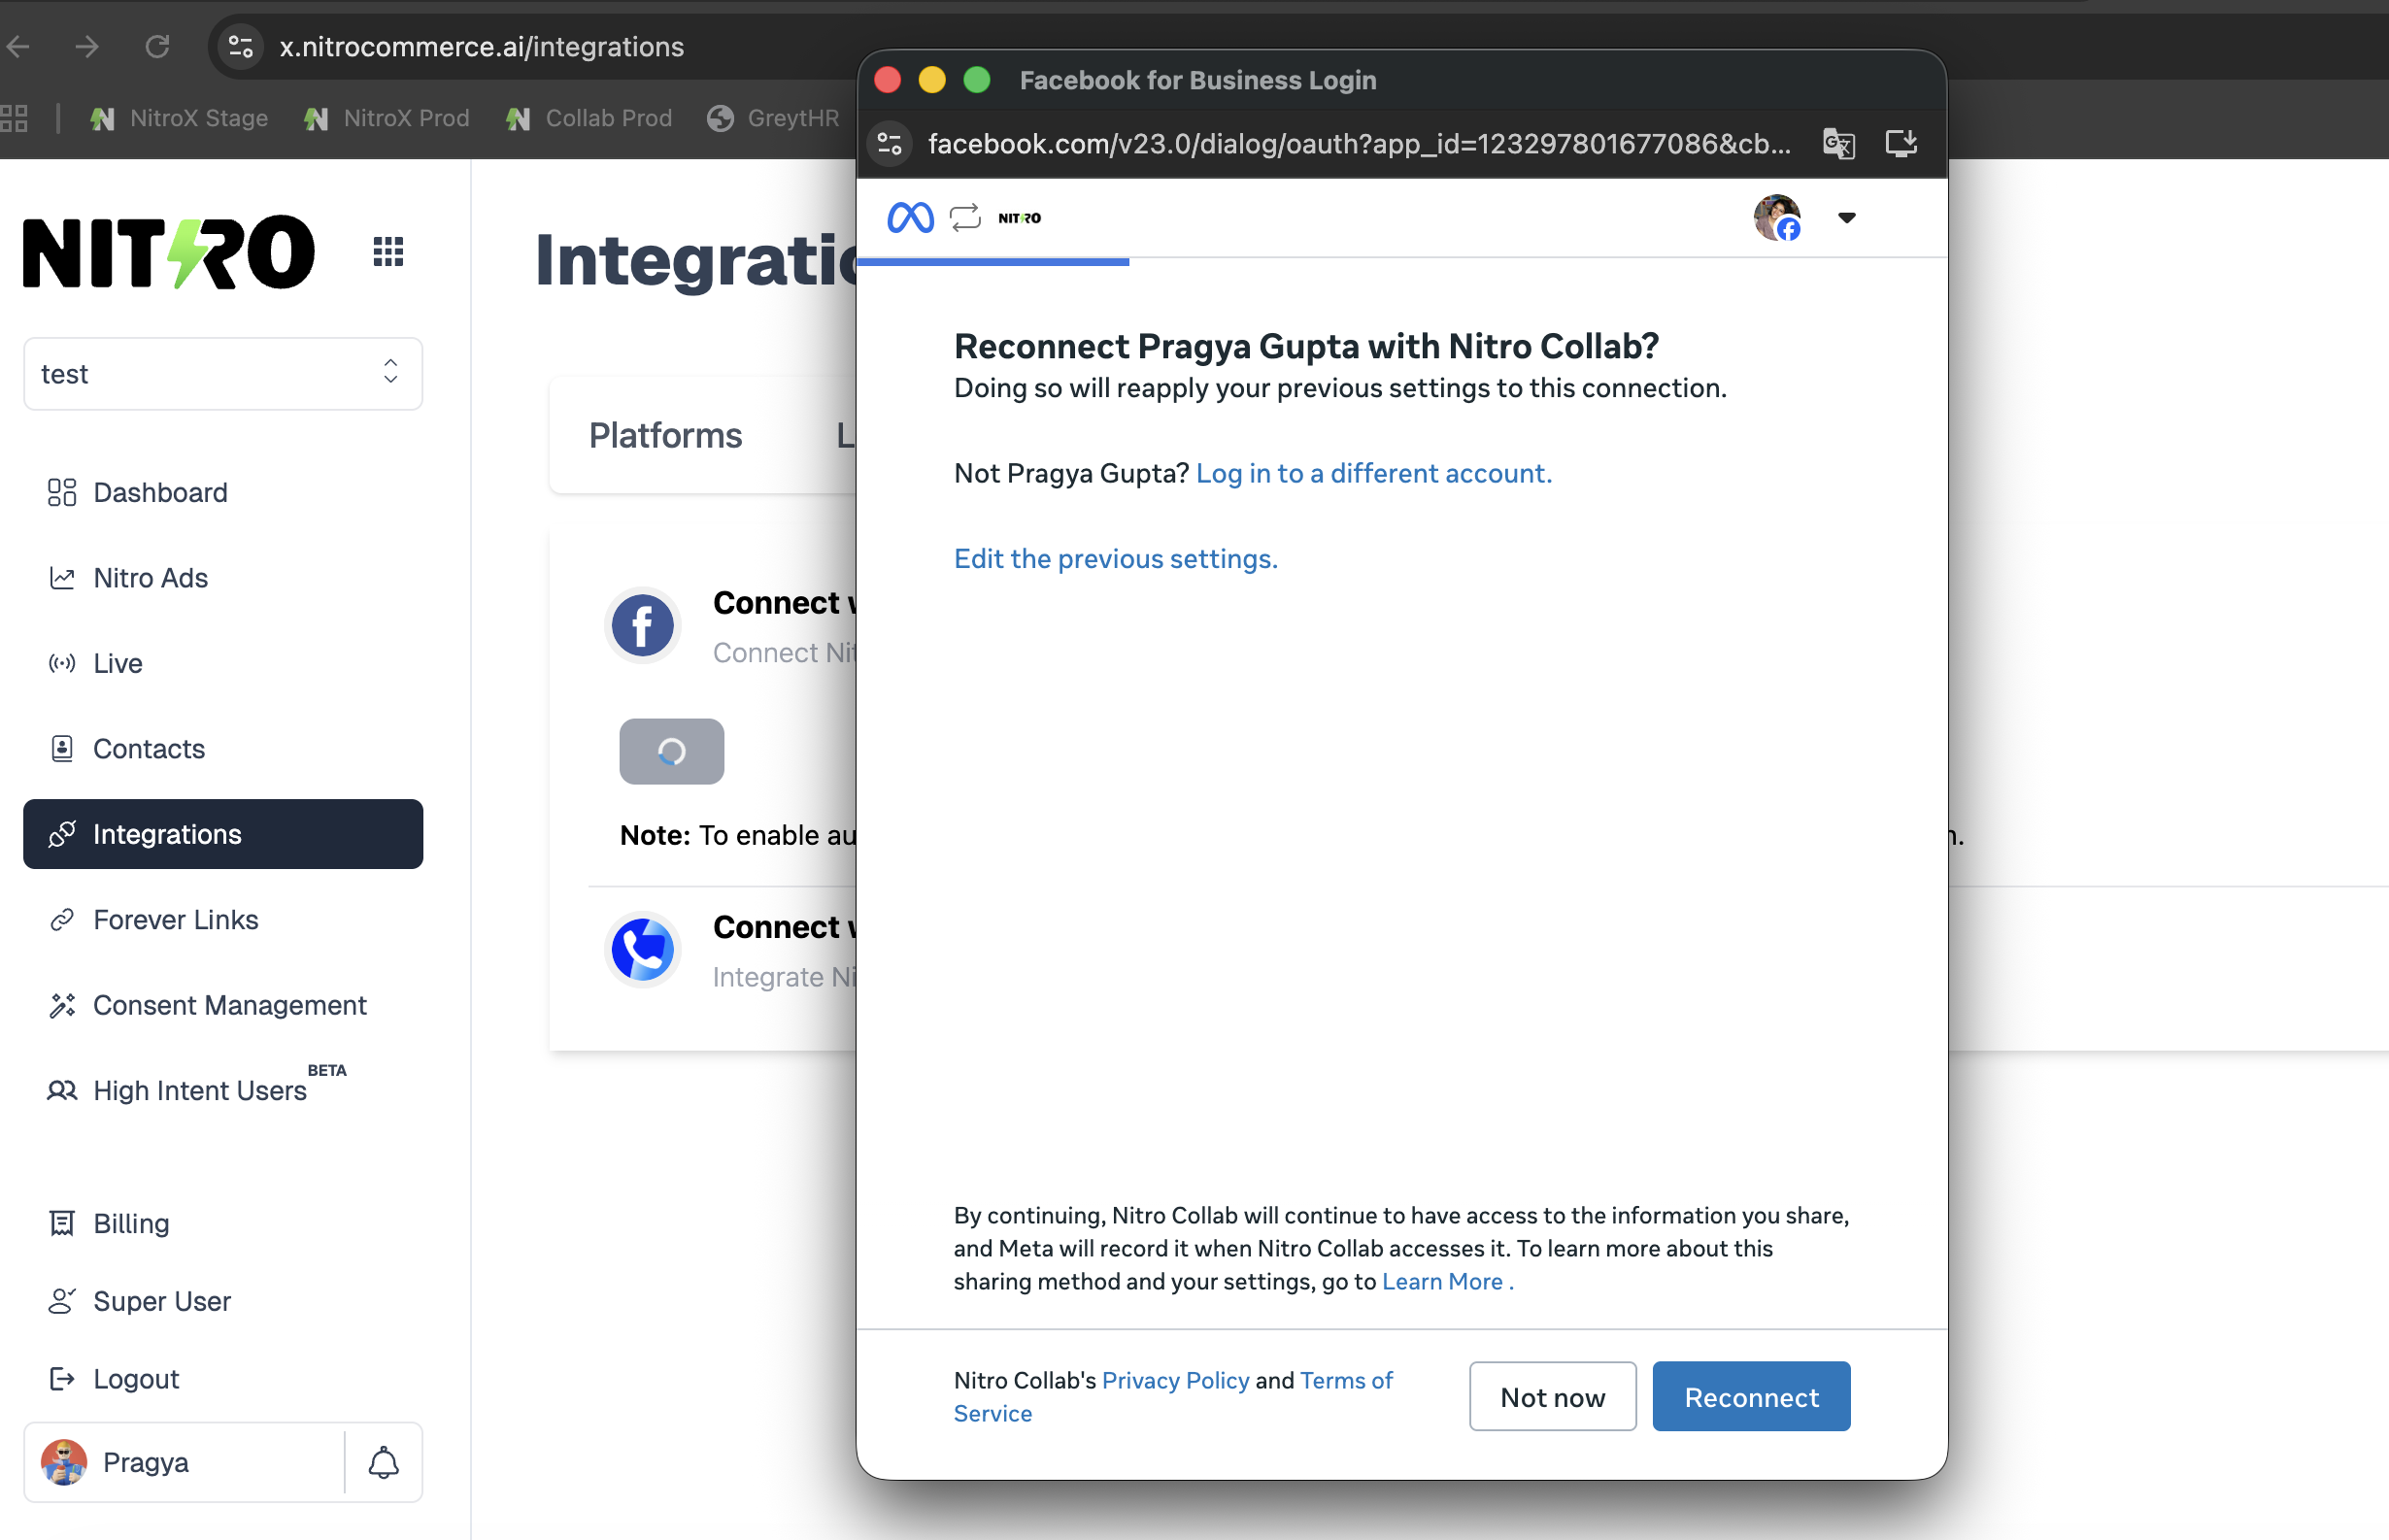Open Log in to a different account link
This screenshot has height=1540, width=2389.
click(1374, 473)
